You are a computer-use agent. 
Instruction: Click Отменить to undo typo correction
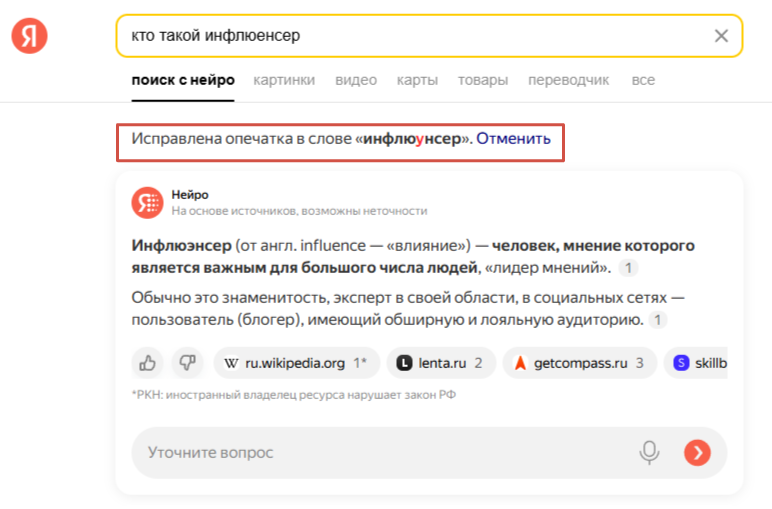coord(513,139)
